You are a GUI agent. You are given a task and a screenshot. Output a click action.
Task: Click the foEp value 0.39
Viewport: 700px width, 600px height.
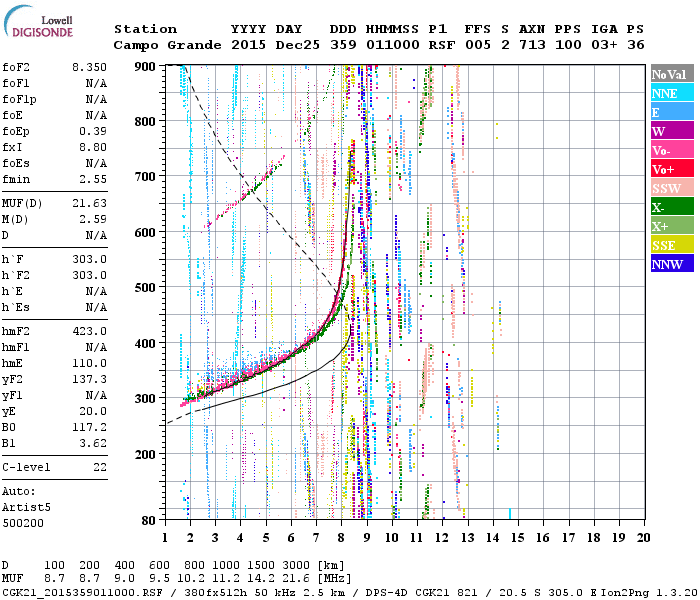pyautogui.click(x=93, y=131)
